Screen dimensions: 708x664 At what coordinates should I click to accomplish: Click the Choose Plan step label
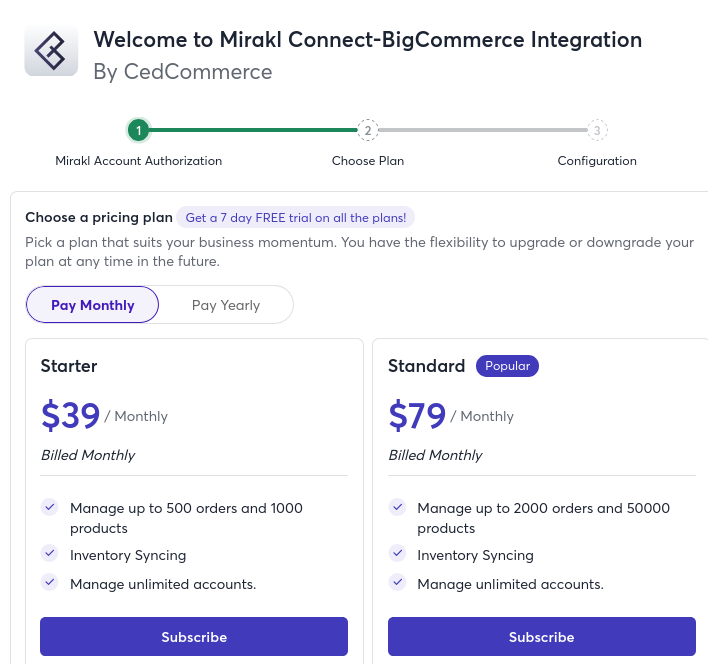[368, 161]
